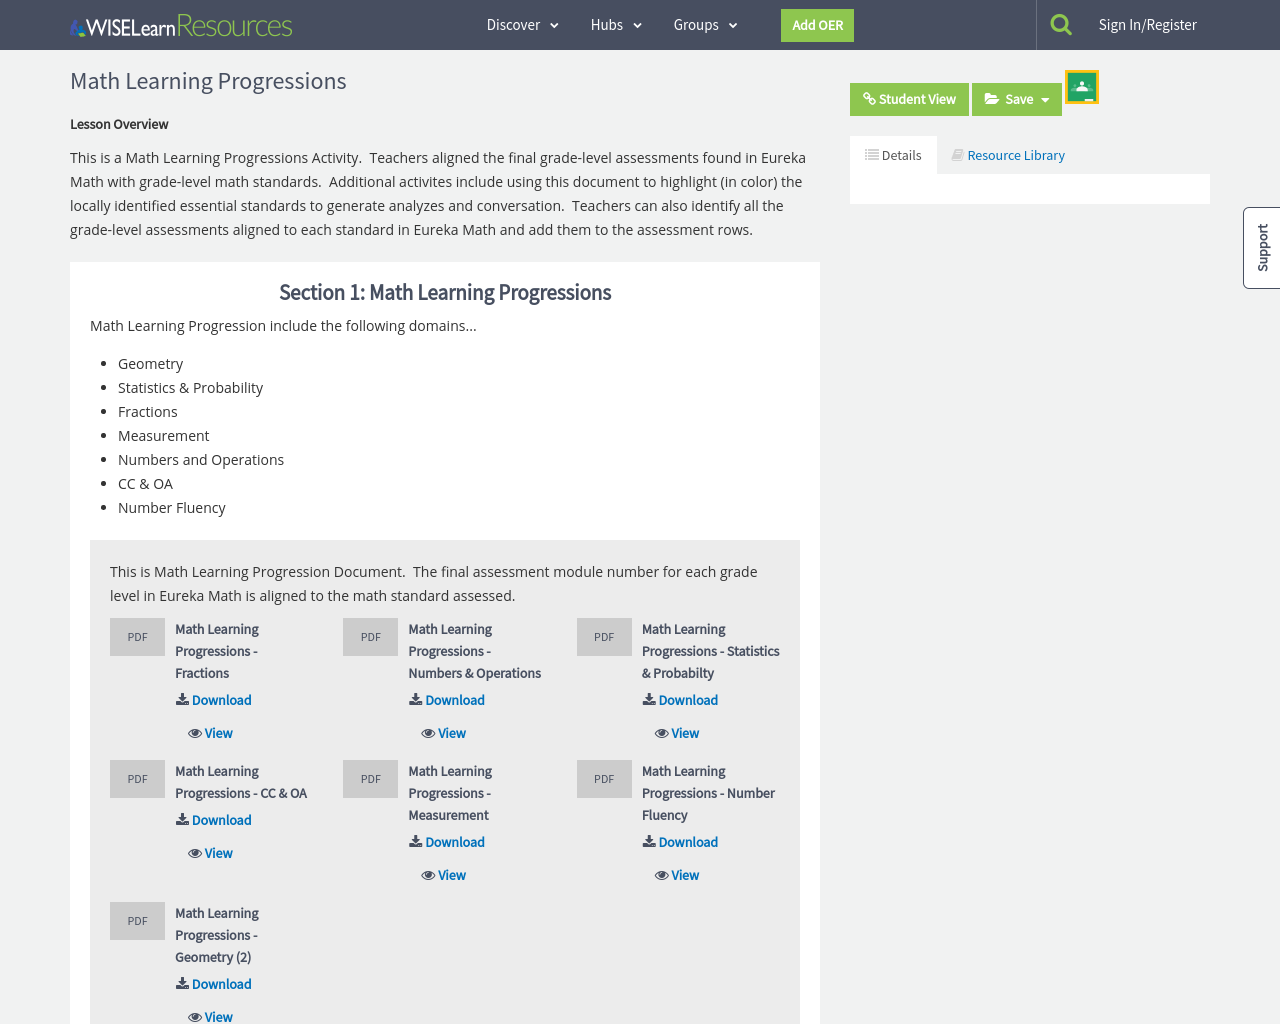Image resolution: width=1280 pixels, height=1024 pixels.
Task: Toggle View for Numbers & Operations PDF
Action: click(x=443, y=732)
